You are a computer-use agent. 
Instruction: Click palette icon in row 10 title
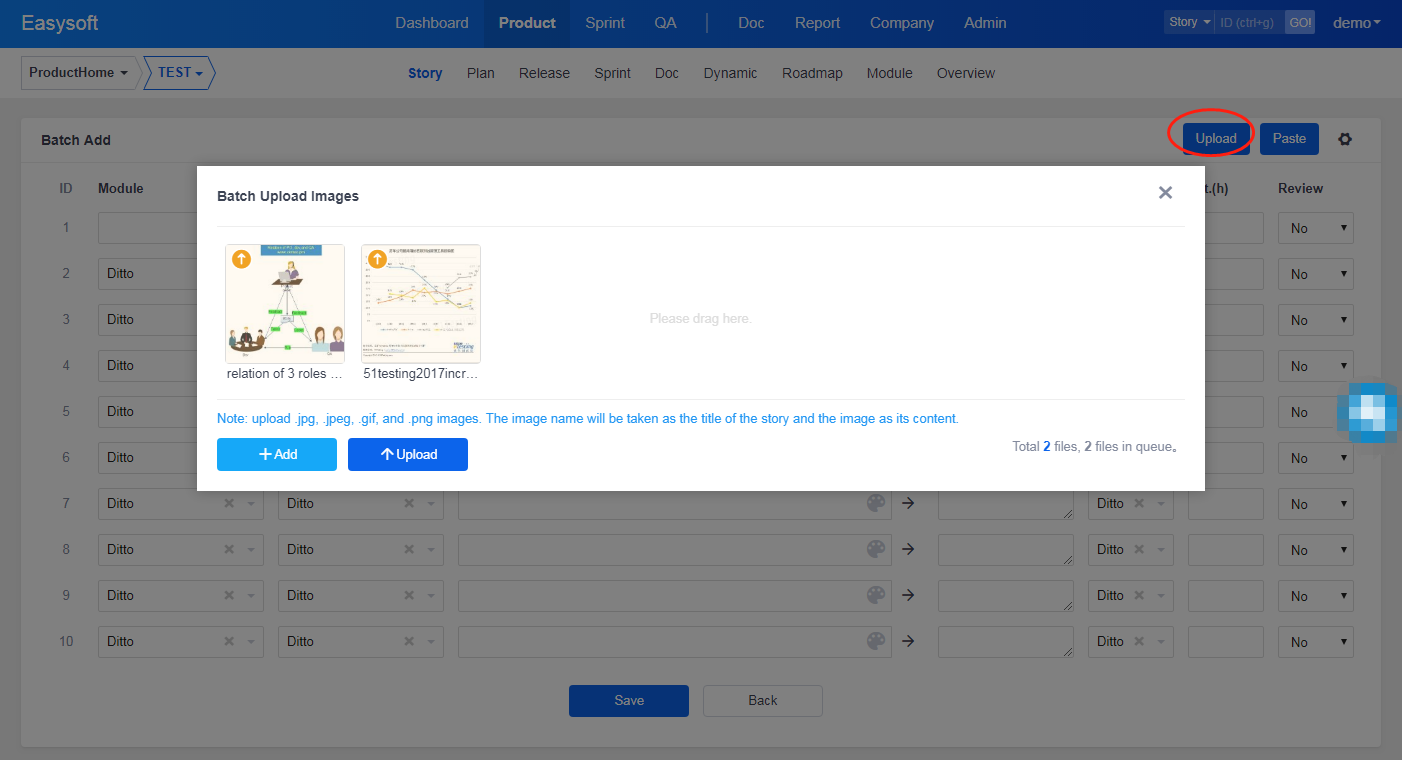(876, 641)
